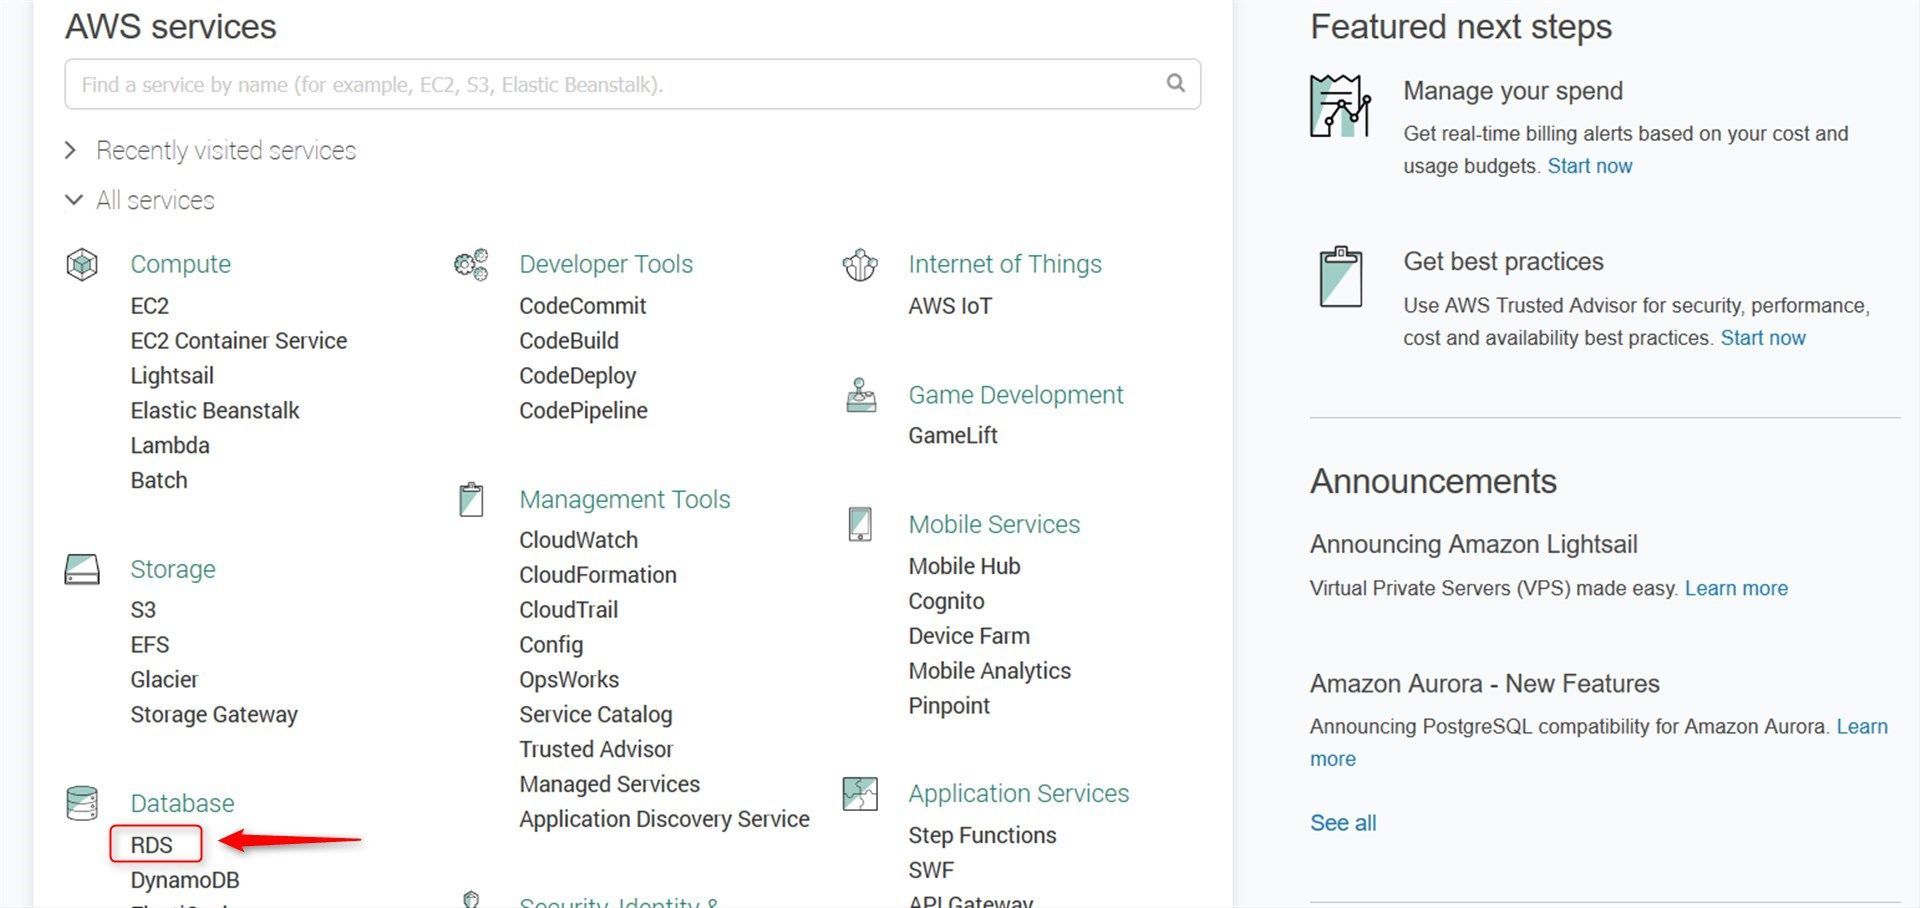The height and width of the screenshot is (908, 1920).
Task: Open Storage Gateway
Action: (214, 715)
